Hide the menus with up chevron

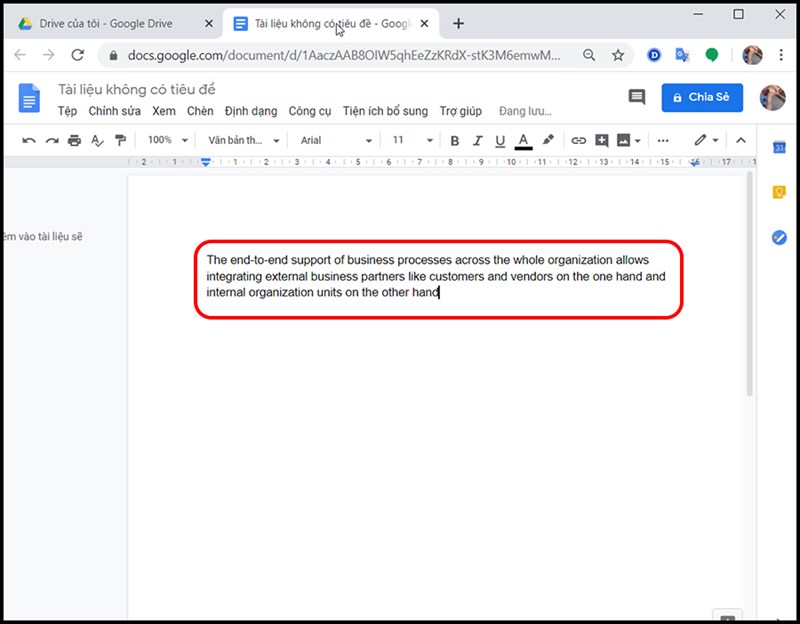pyautogui.click(x=741, y=140)
